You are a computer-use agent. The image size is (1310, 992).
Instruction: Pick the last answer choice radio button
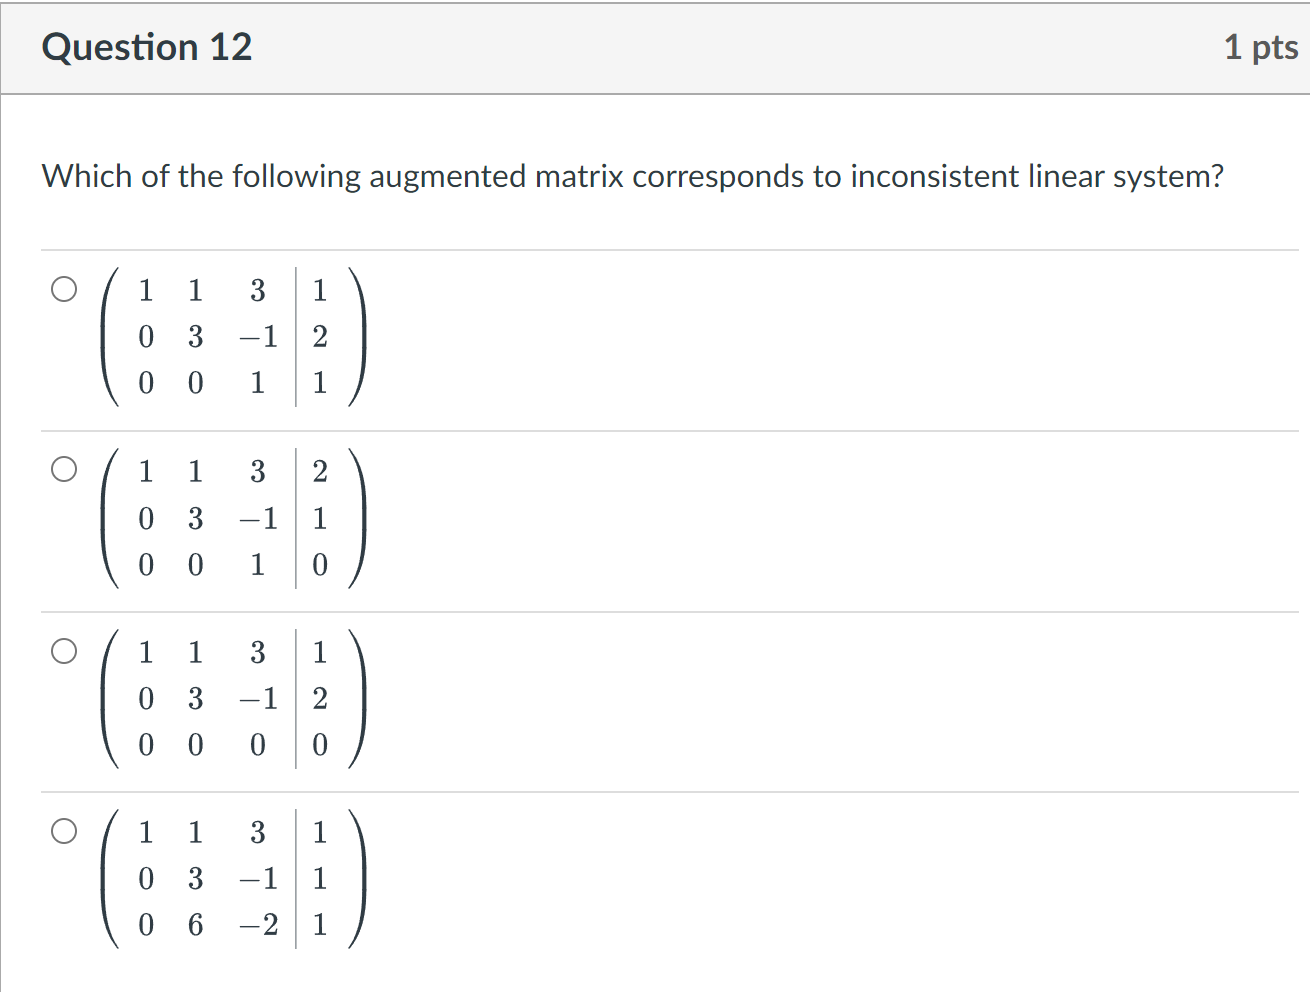pyautogui.click(x=62, y=830)
